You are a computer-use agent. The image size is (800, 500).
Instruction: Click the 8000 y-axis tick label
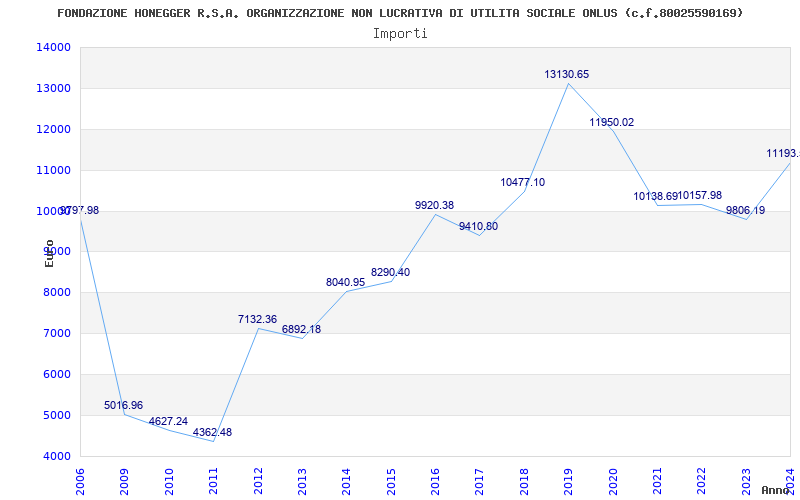[x=56, y=293]
